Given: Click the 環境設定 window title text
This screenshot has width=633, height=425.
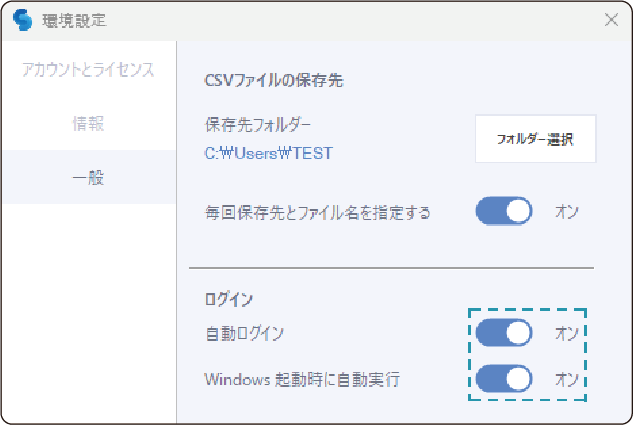Looking at the screenshot, I should 75,20.
